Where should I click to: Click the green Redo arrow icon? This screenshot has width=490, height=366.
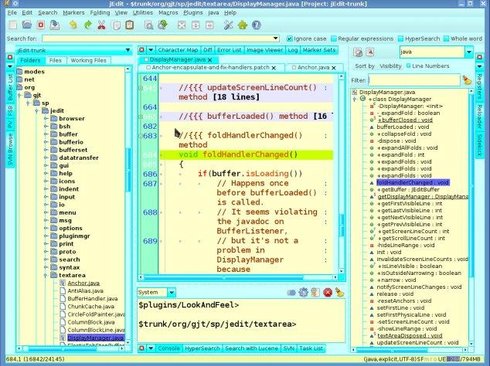[x=88, y=25]
